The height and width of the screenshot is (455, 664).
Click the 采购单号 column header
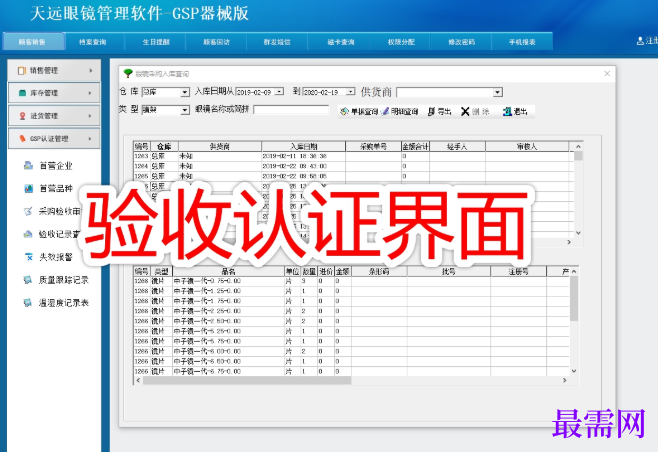[374, 147]
